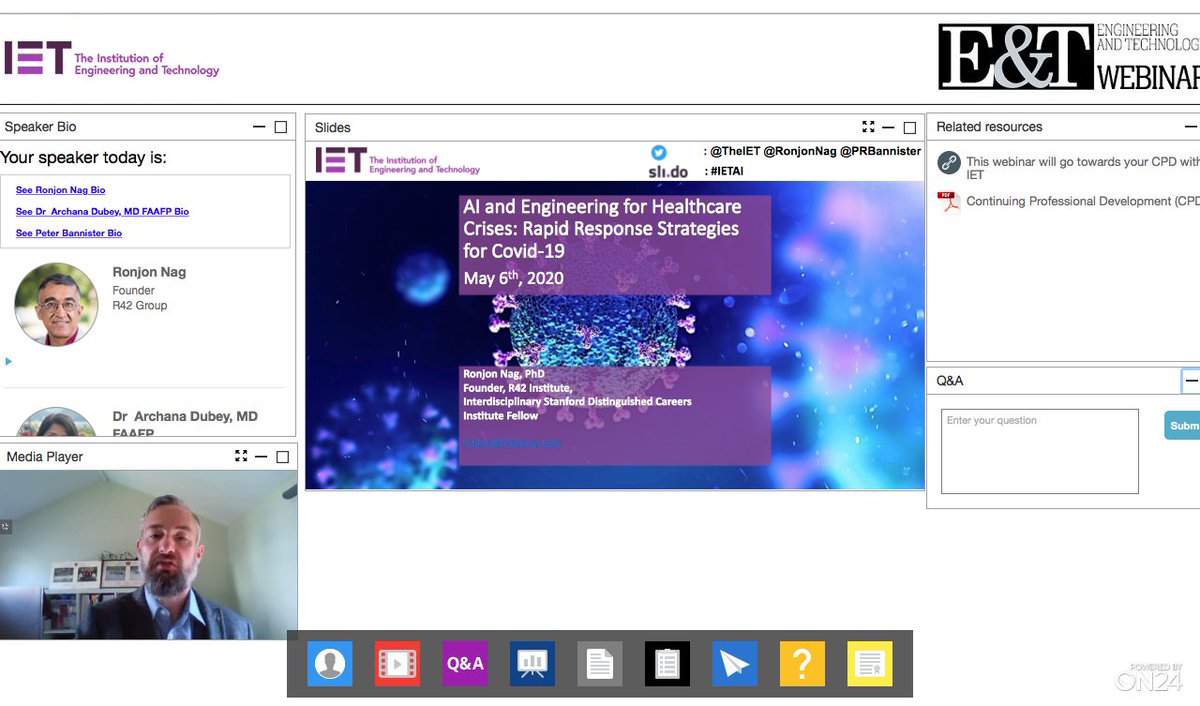Open See Dr Archana Dubey Bio link
1200x706 pixels.
point(102,212)
